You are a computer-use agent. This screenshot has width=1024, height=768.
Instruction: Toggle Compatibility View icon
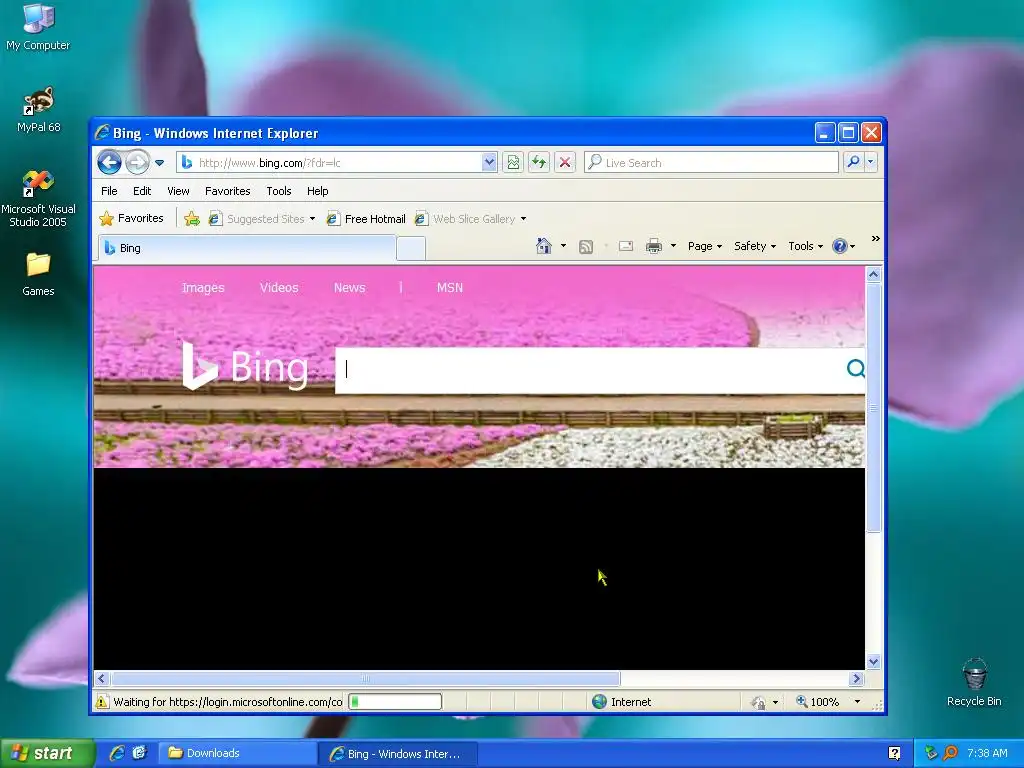pos(513,163)
